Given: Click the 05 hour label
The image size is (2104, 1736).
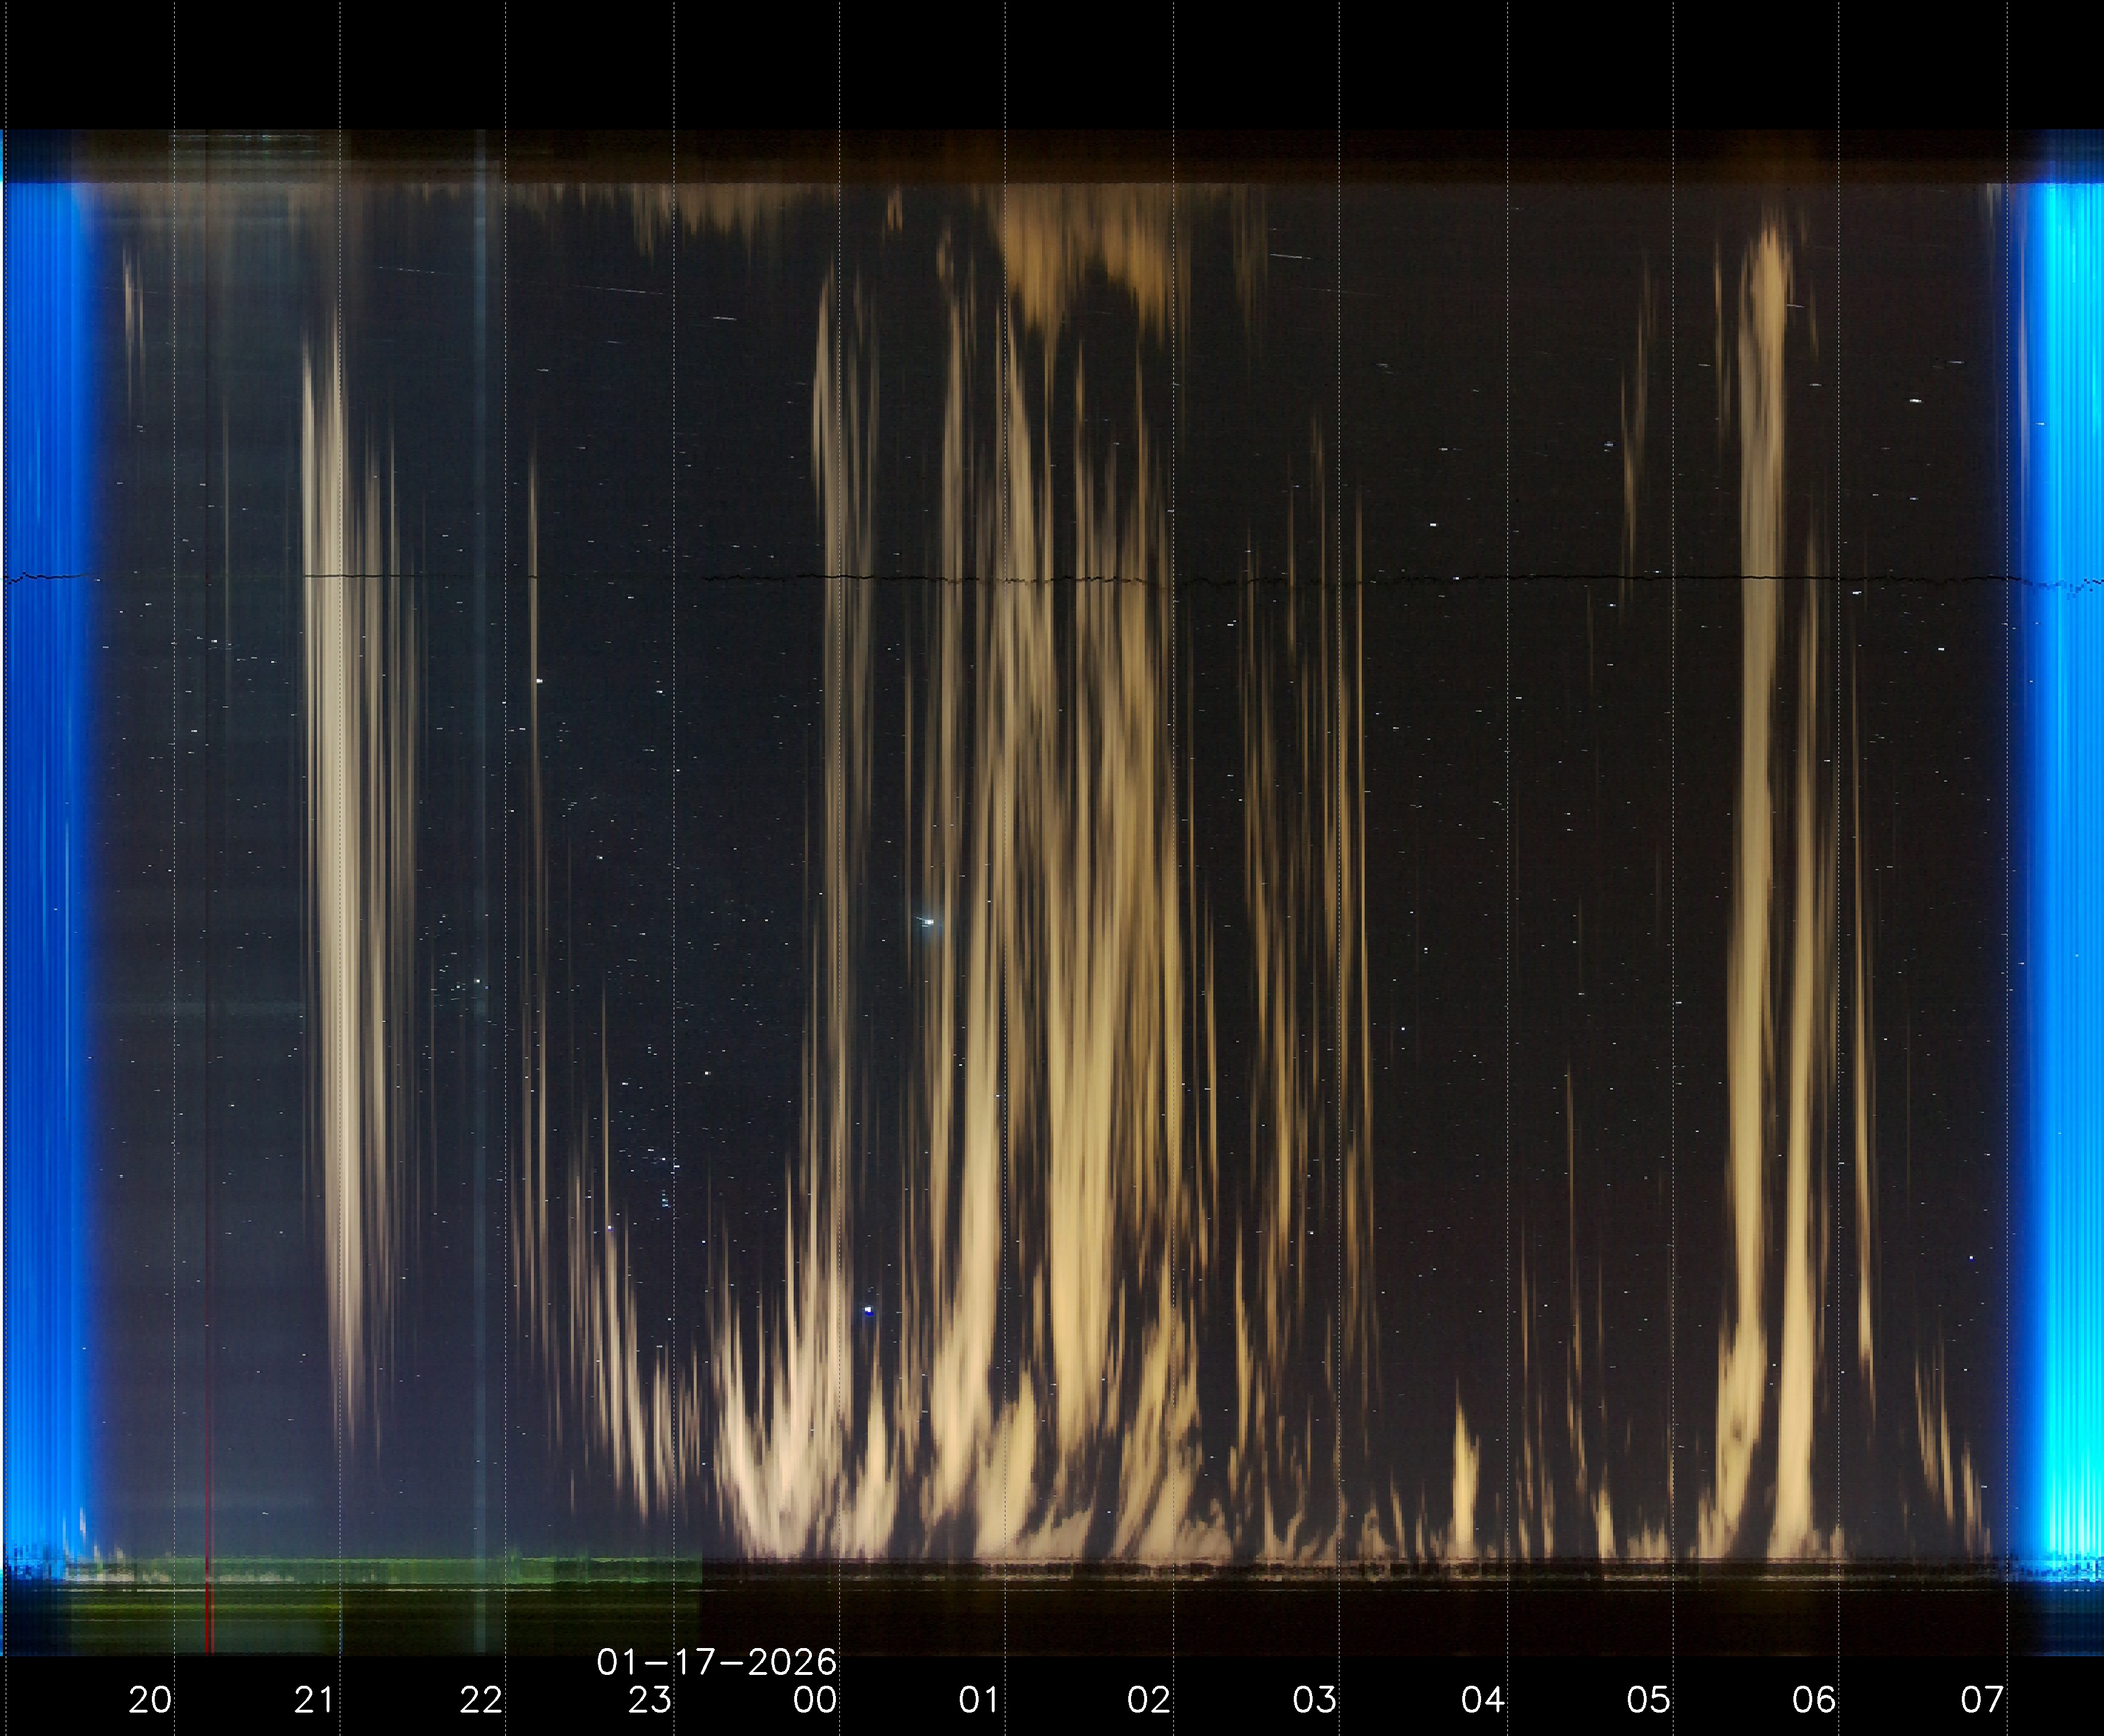Looking at the screenshot, I should click(x=1648, y=1700).
